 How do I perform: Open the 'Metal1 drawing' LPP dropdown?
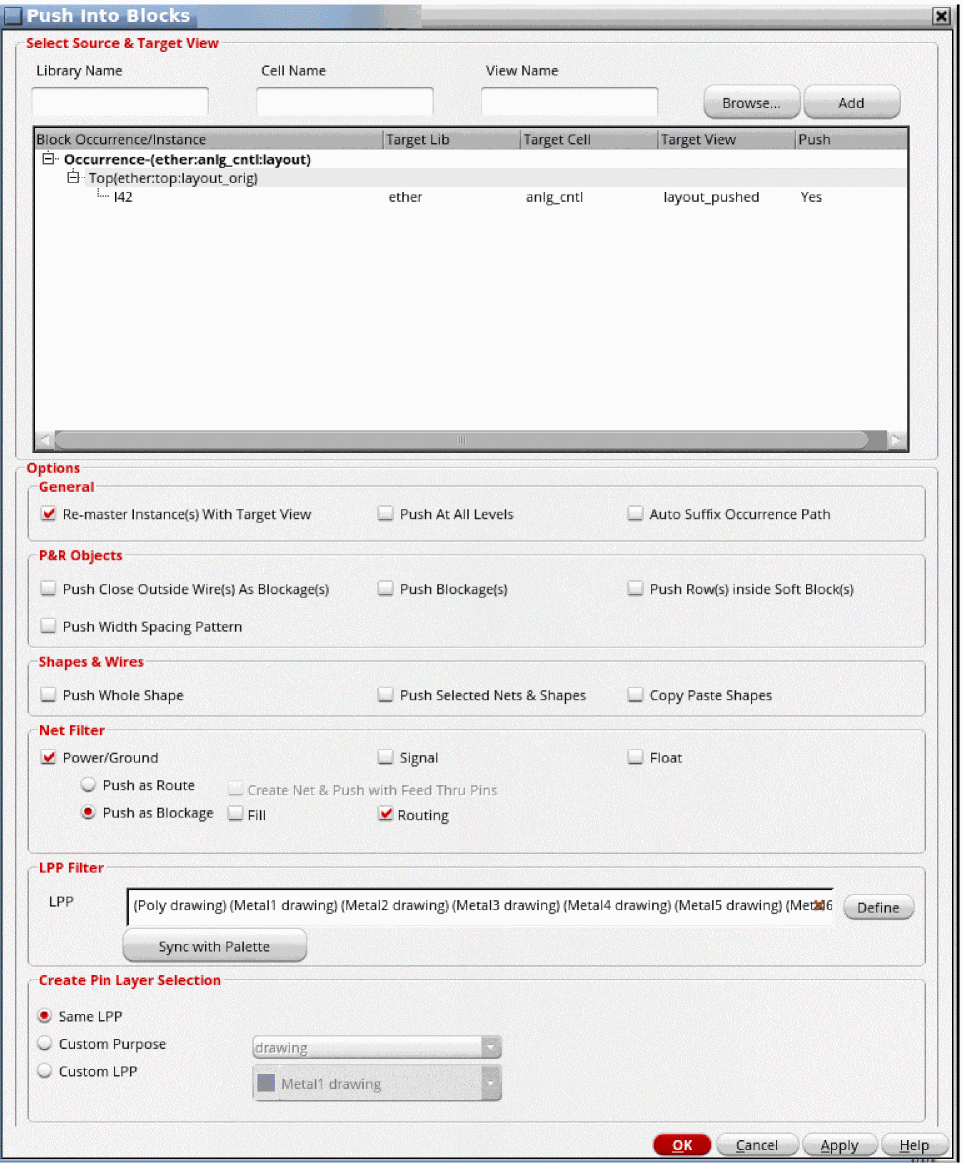click(377, 1083)
